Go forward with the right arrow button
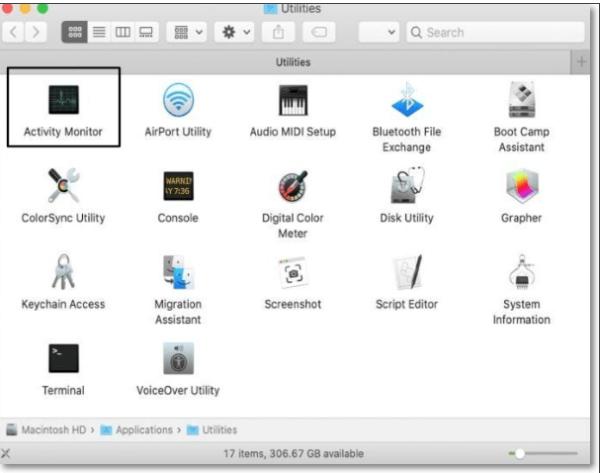Screen dimensions: 602x473 pos(36,32)
